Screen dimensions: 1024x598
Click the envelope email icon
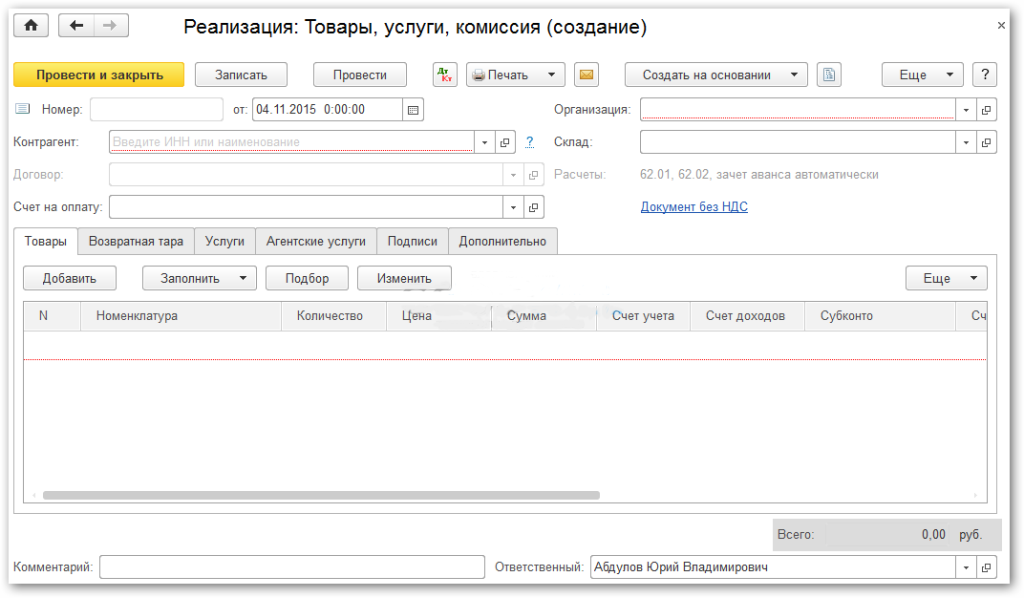click(585, 75)
